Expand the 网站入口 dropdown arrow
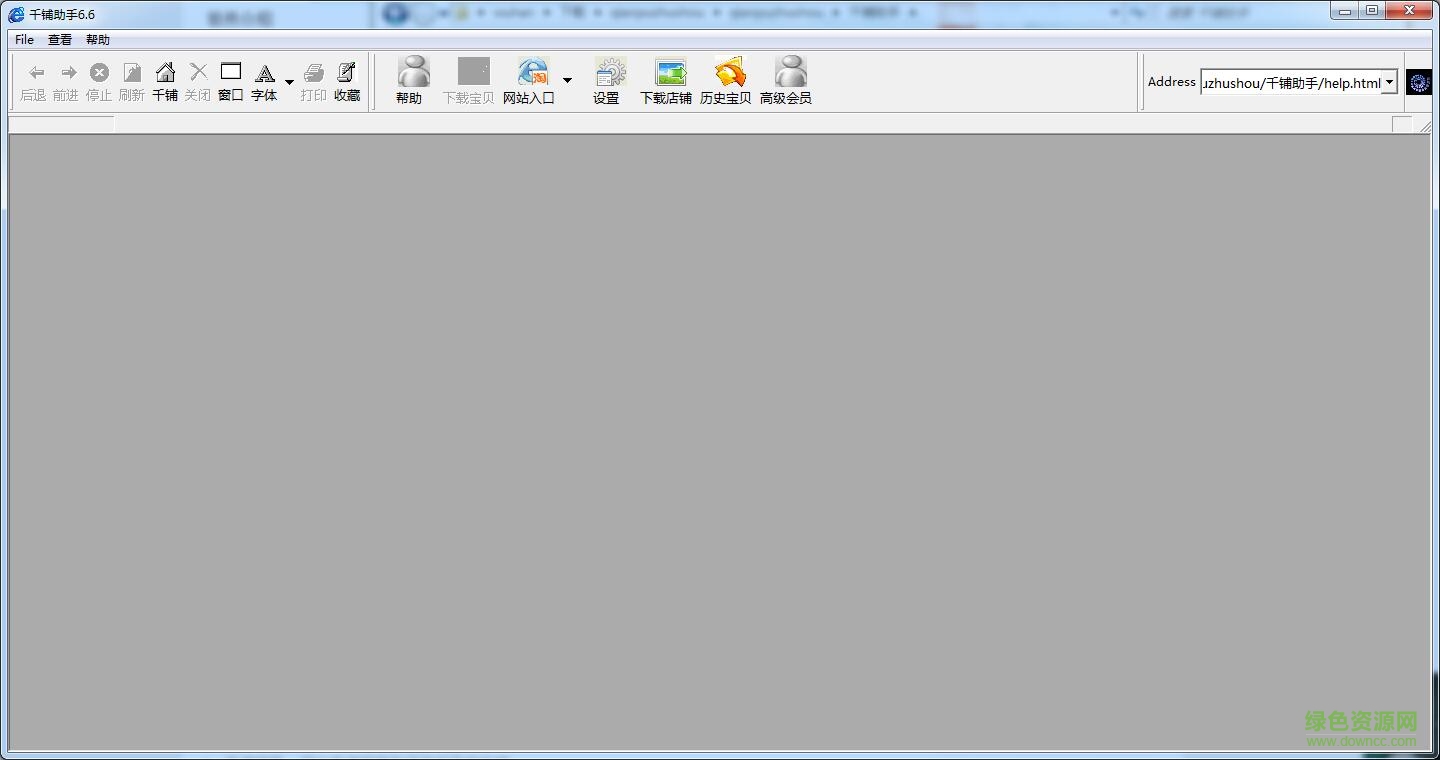This screenshot has height=760, width=1440. click(567, 80)
